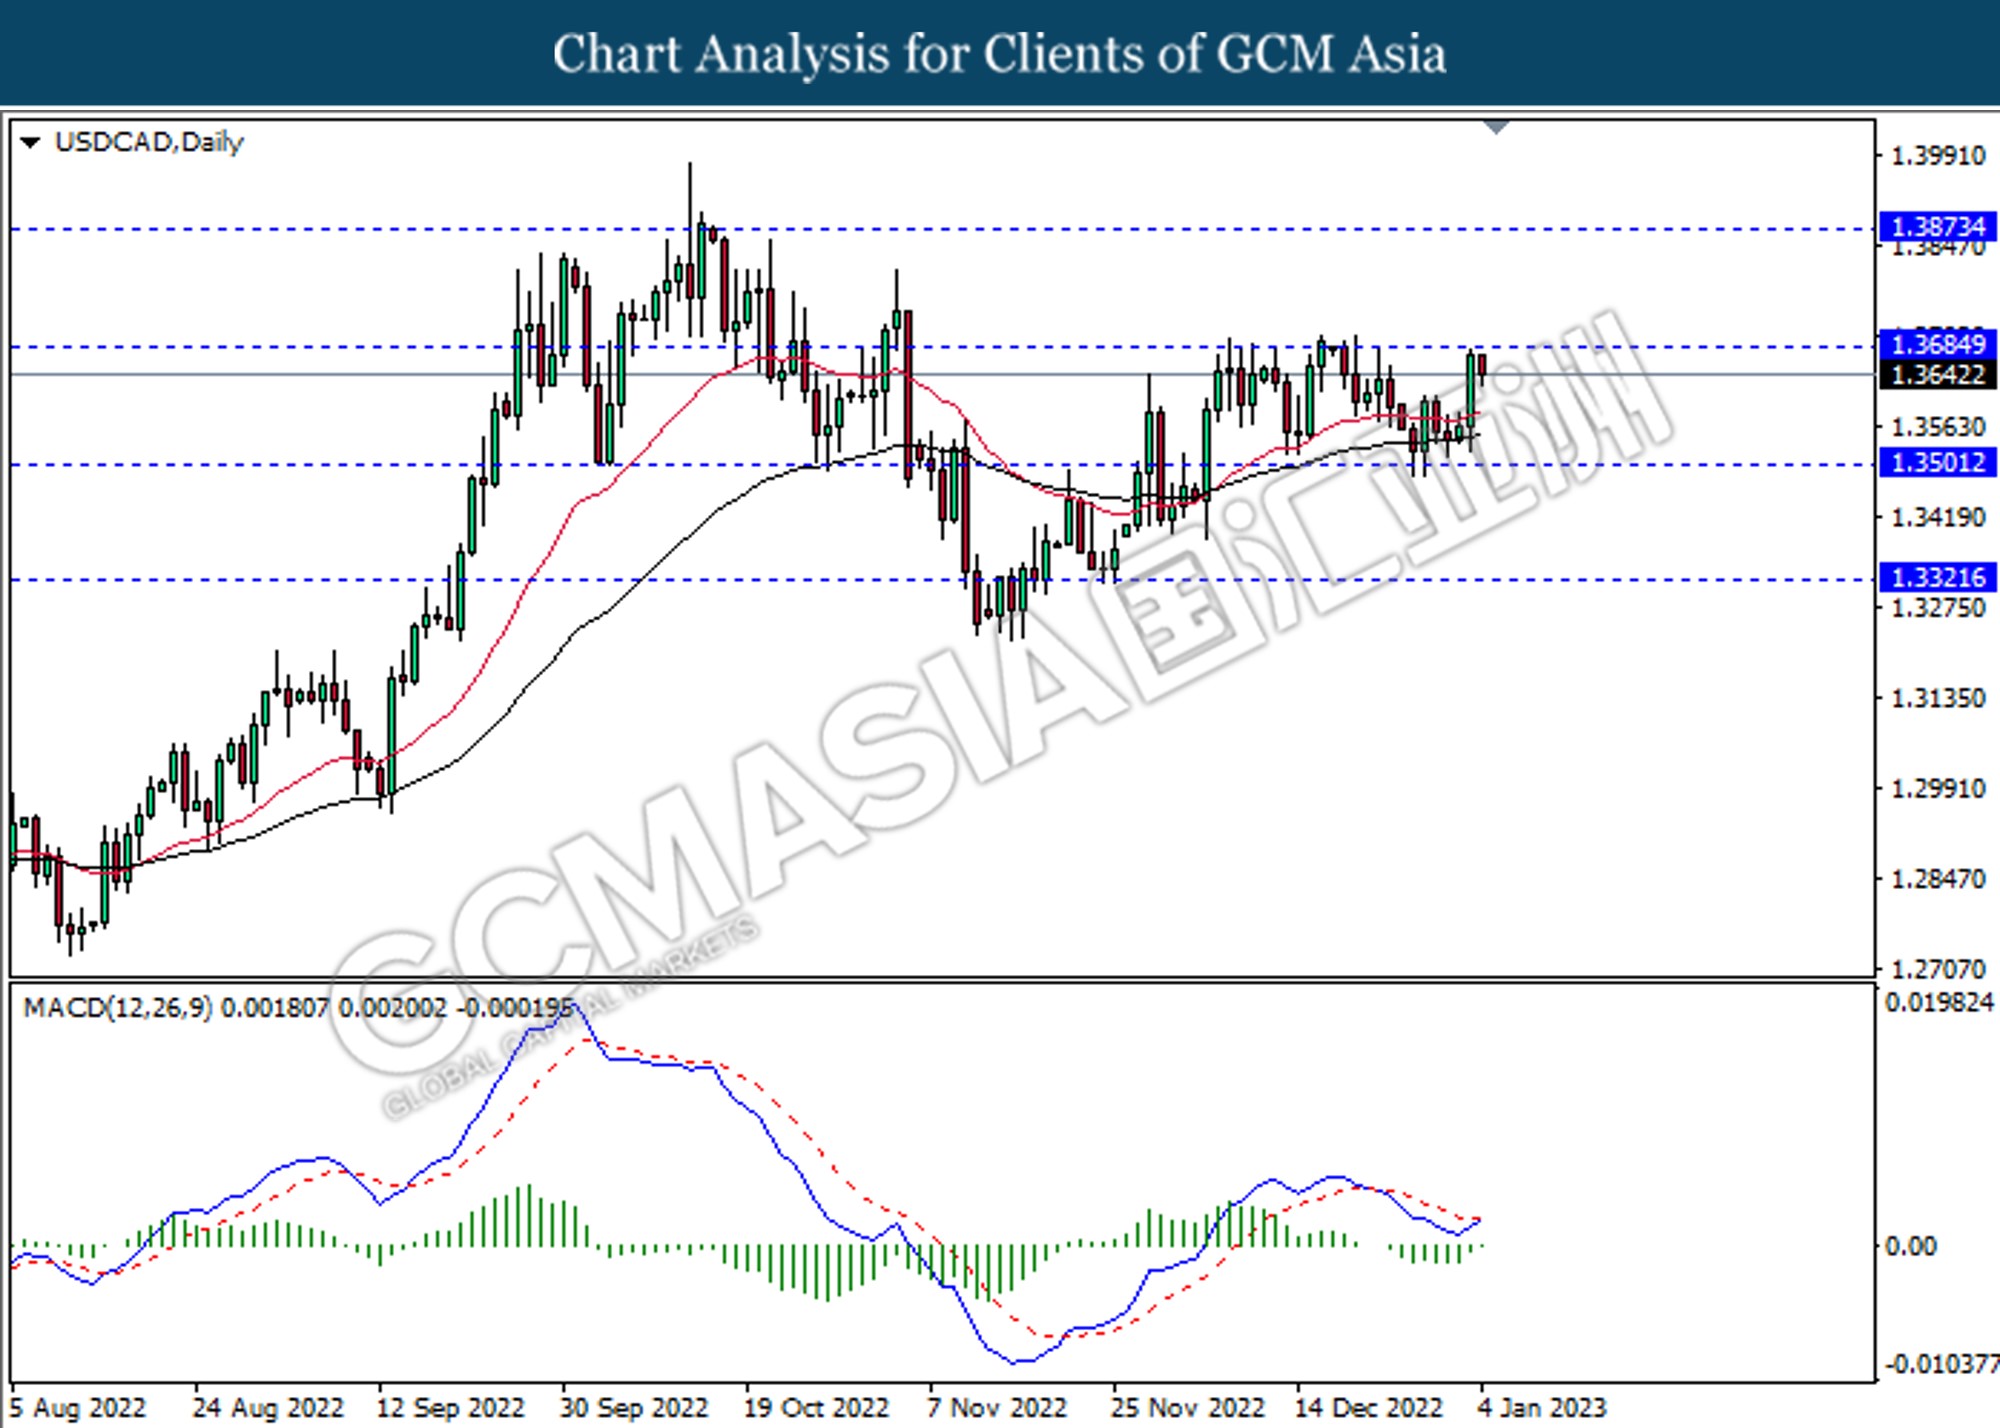
Task: Click the 1.32750 price scale value
Action: [x=1938, y=608]
